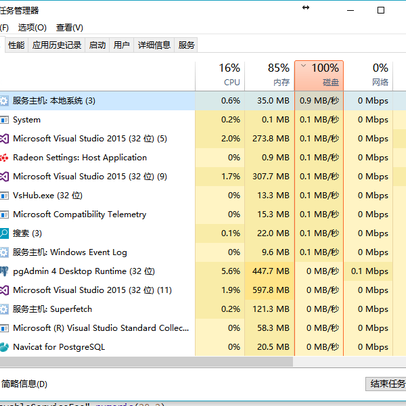Click the 447.7 MB memory cell
This screenshot has height=406, width=406.
[x=270, y=271]
